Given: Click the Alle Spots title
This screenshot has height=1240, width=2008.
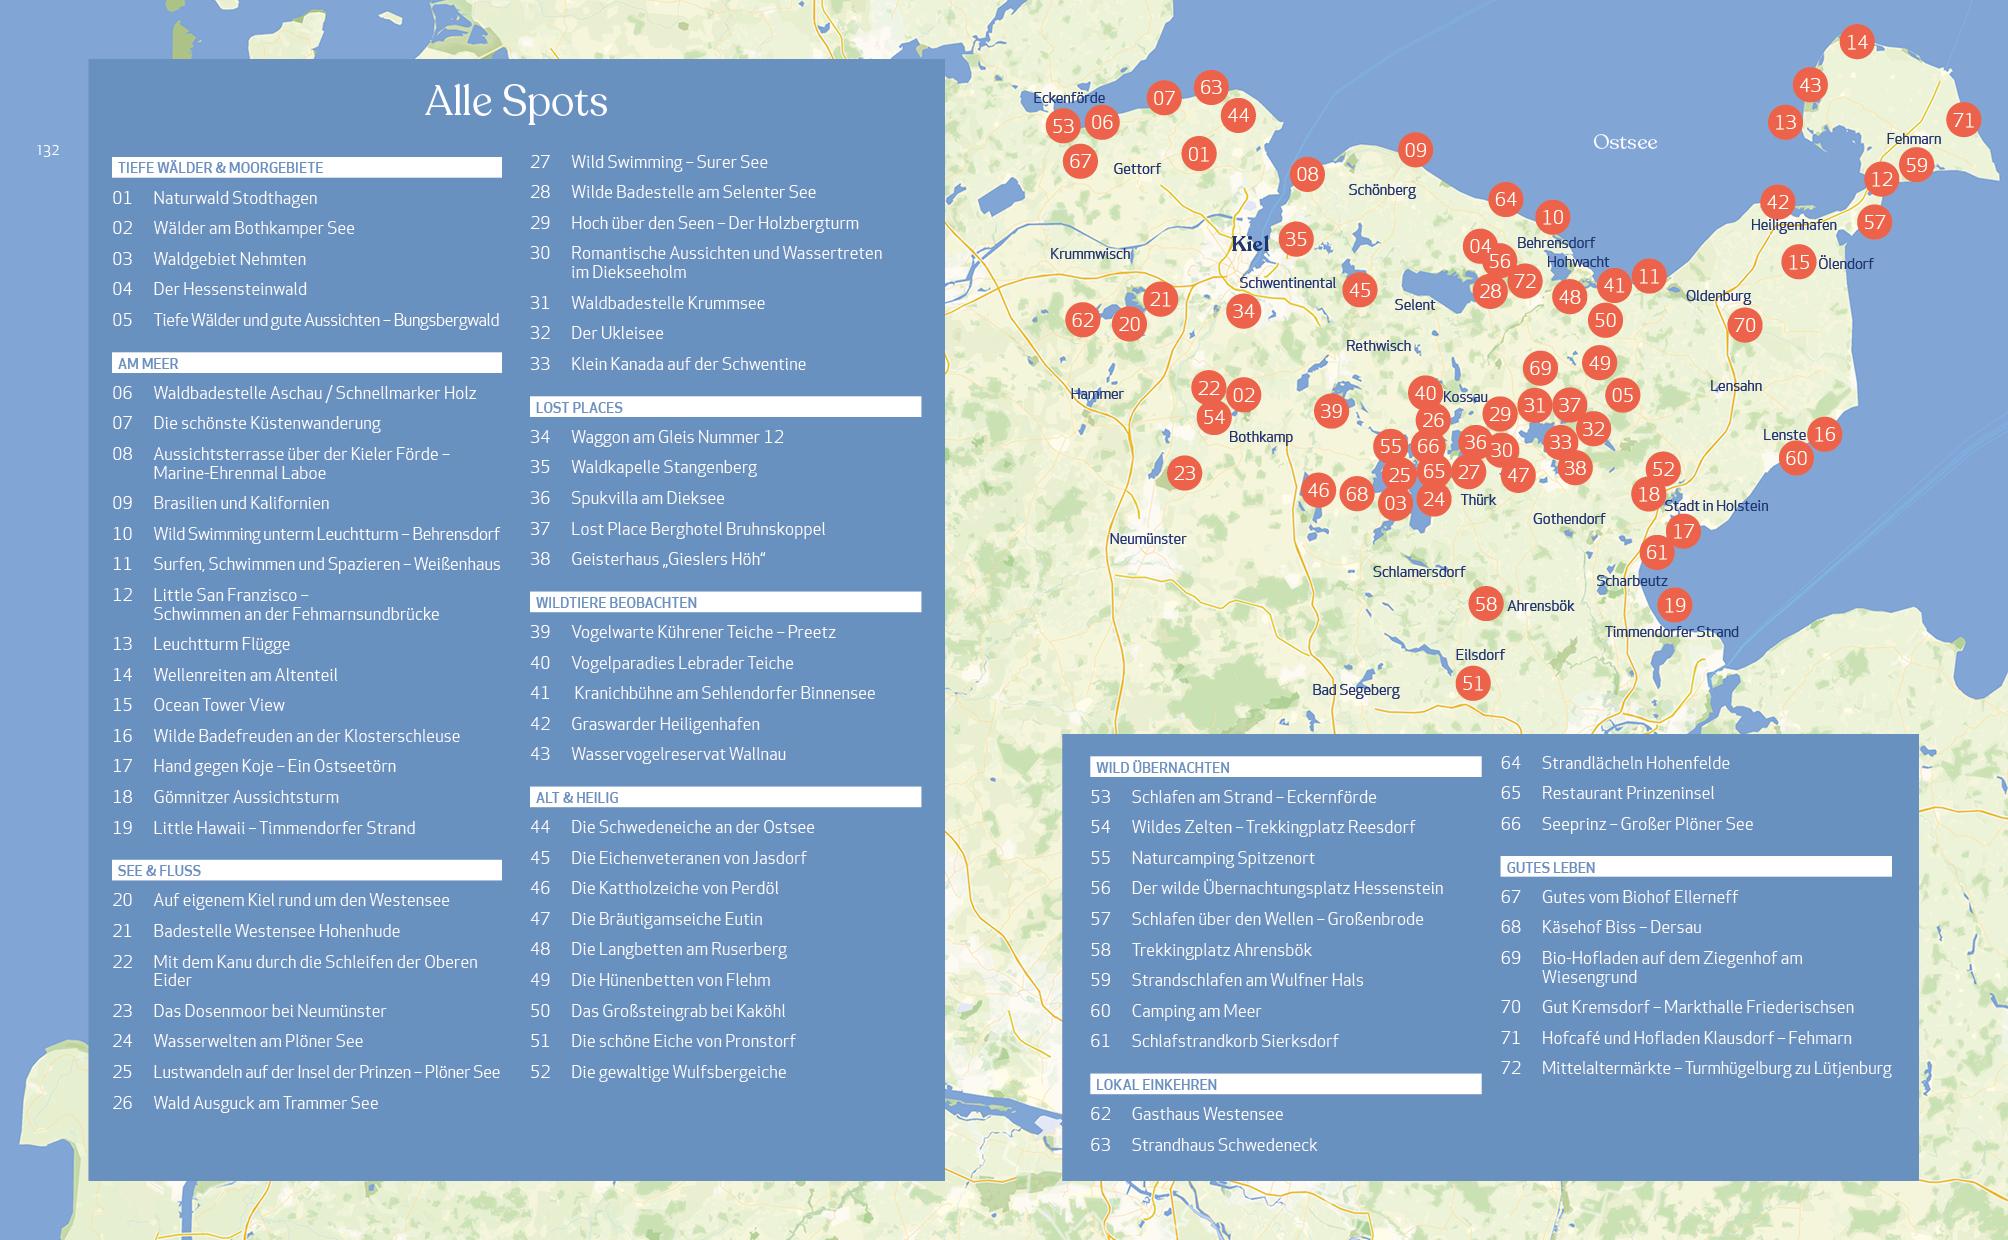Looking at the screenshot, I should (516, 101).
